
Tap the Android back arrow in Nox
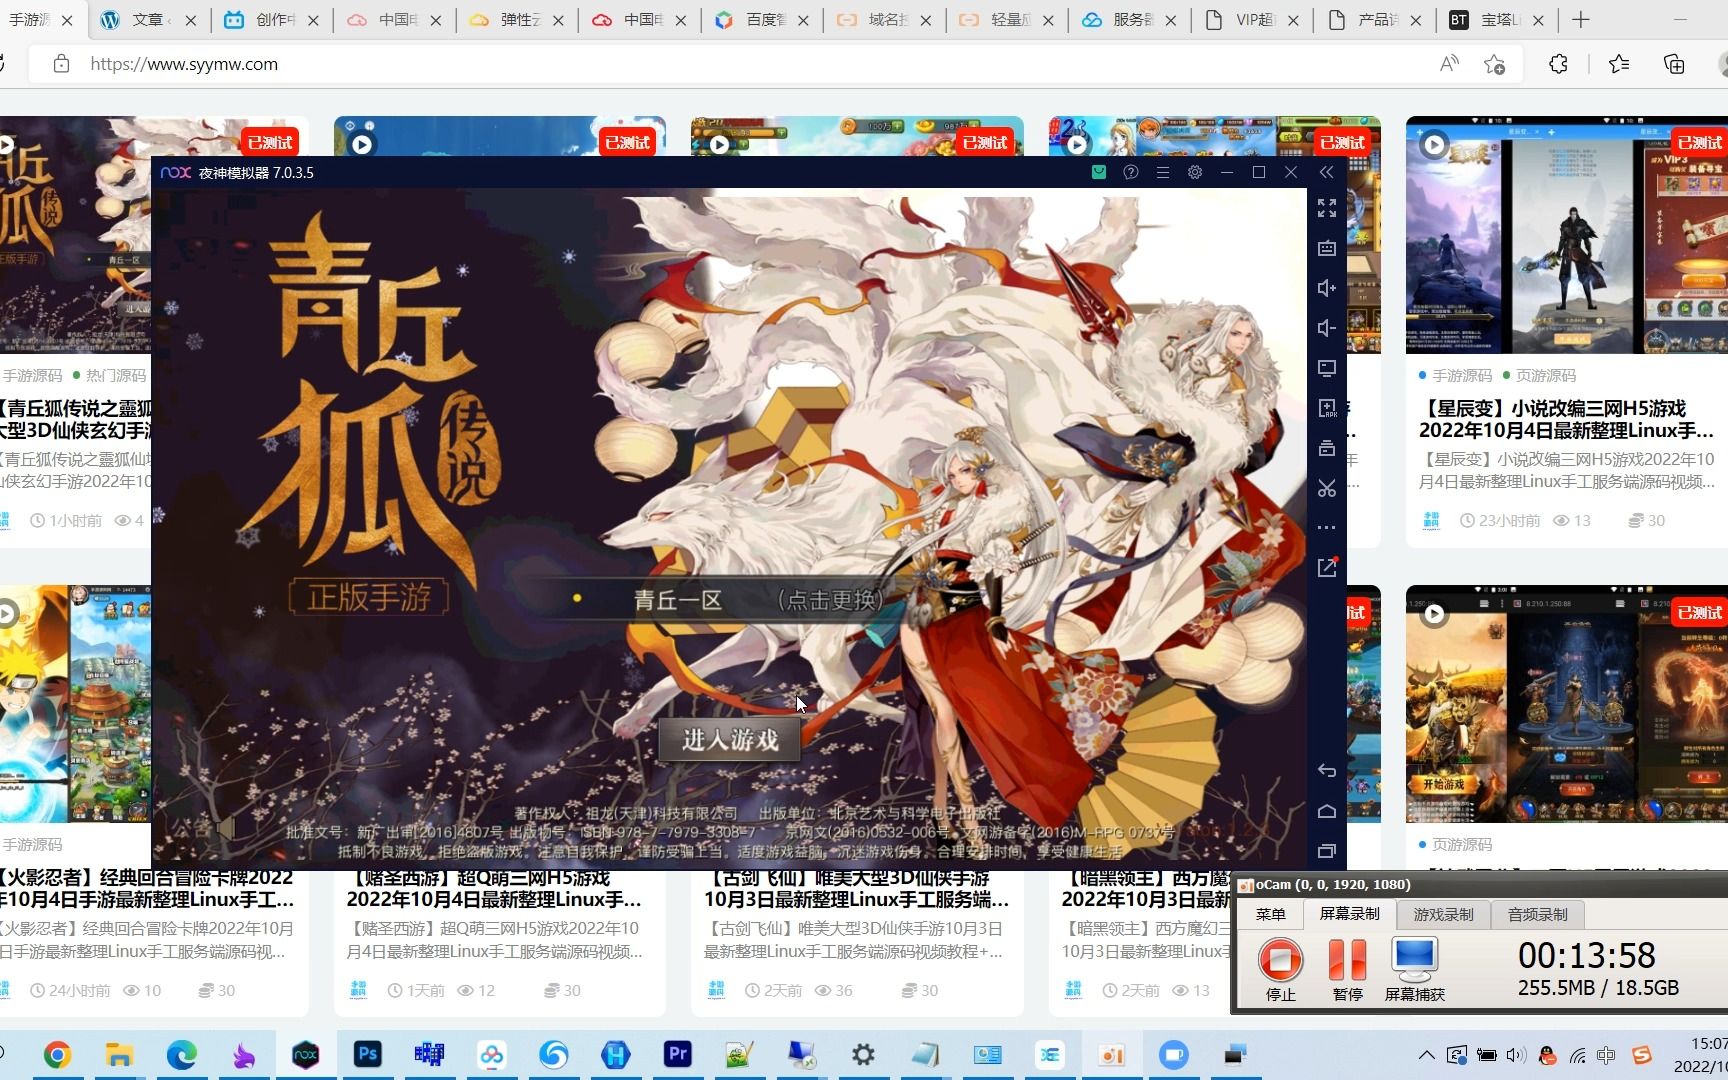(x=1327, y=770)
